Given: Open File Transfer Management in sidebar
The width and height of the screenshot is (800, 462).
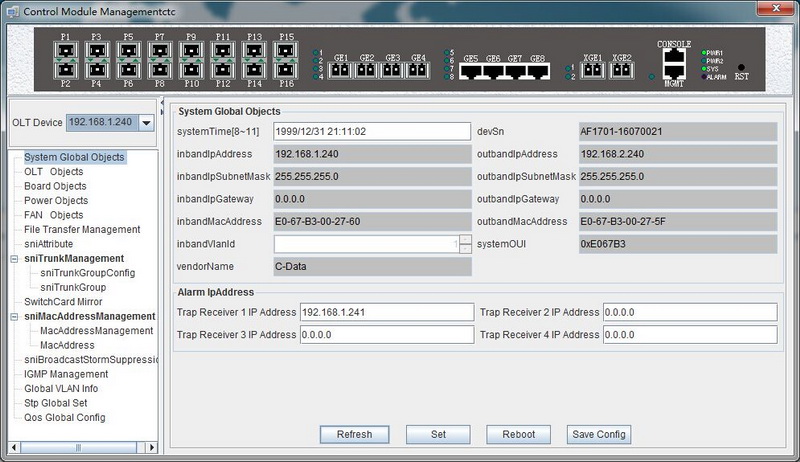Looking at the screenshot, I should (82, 230).
